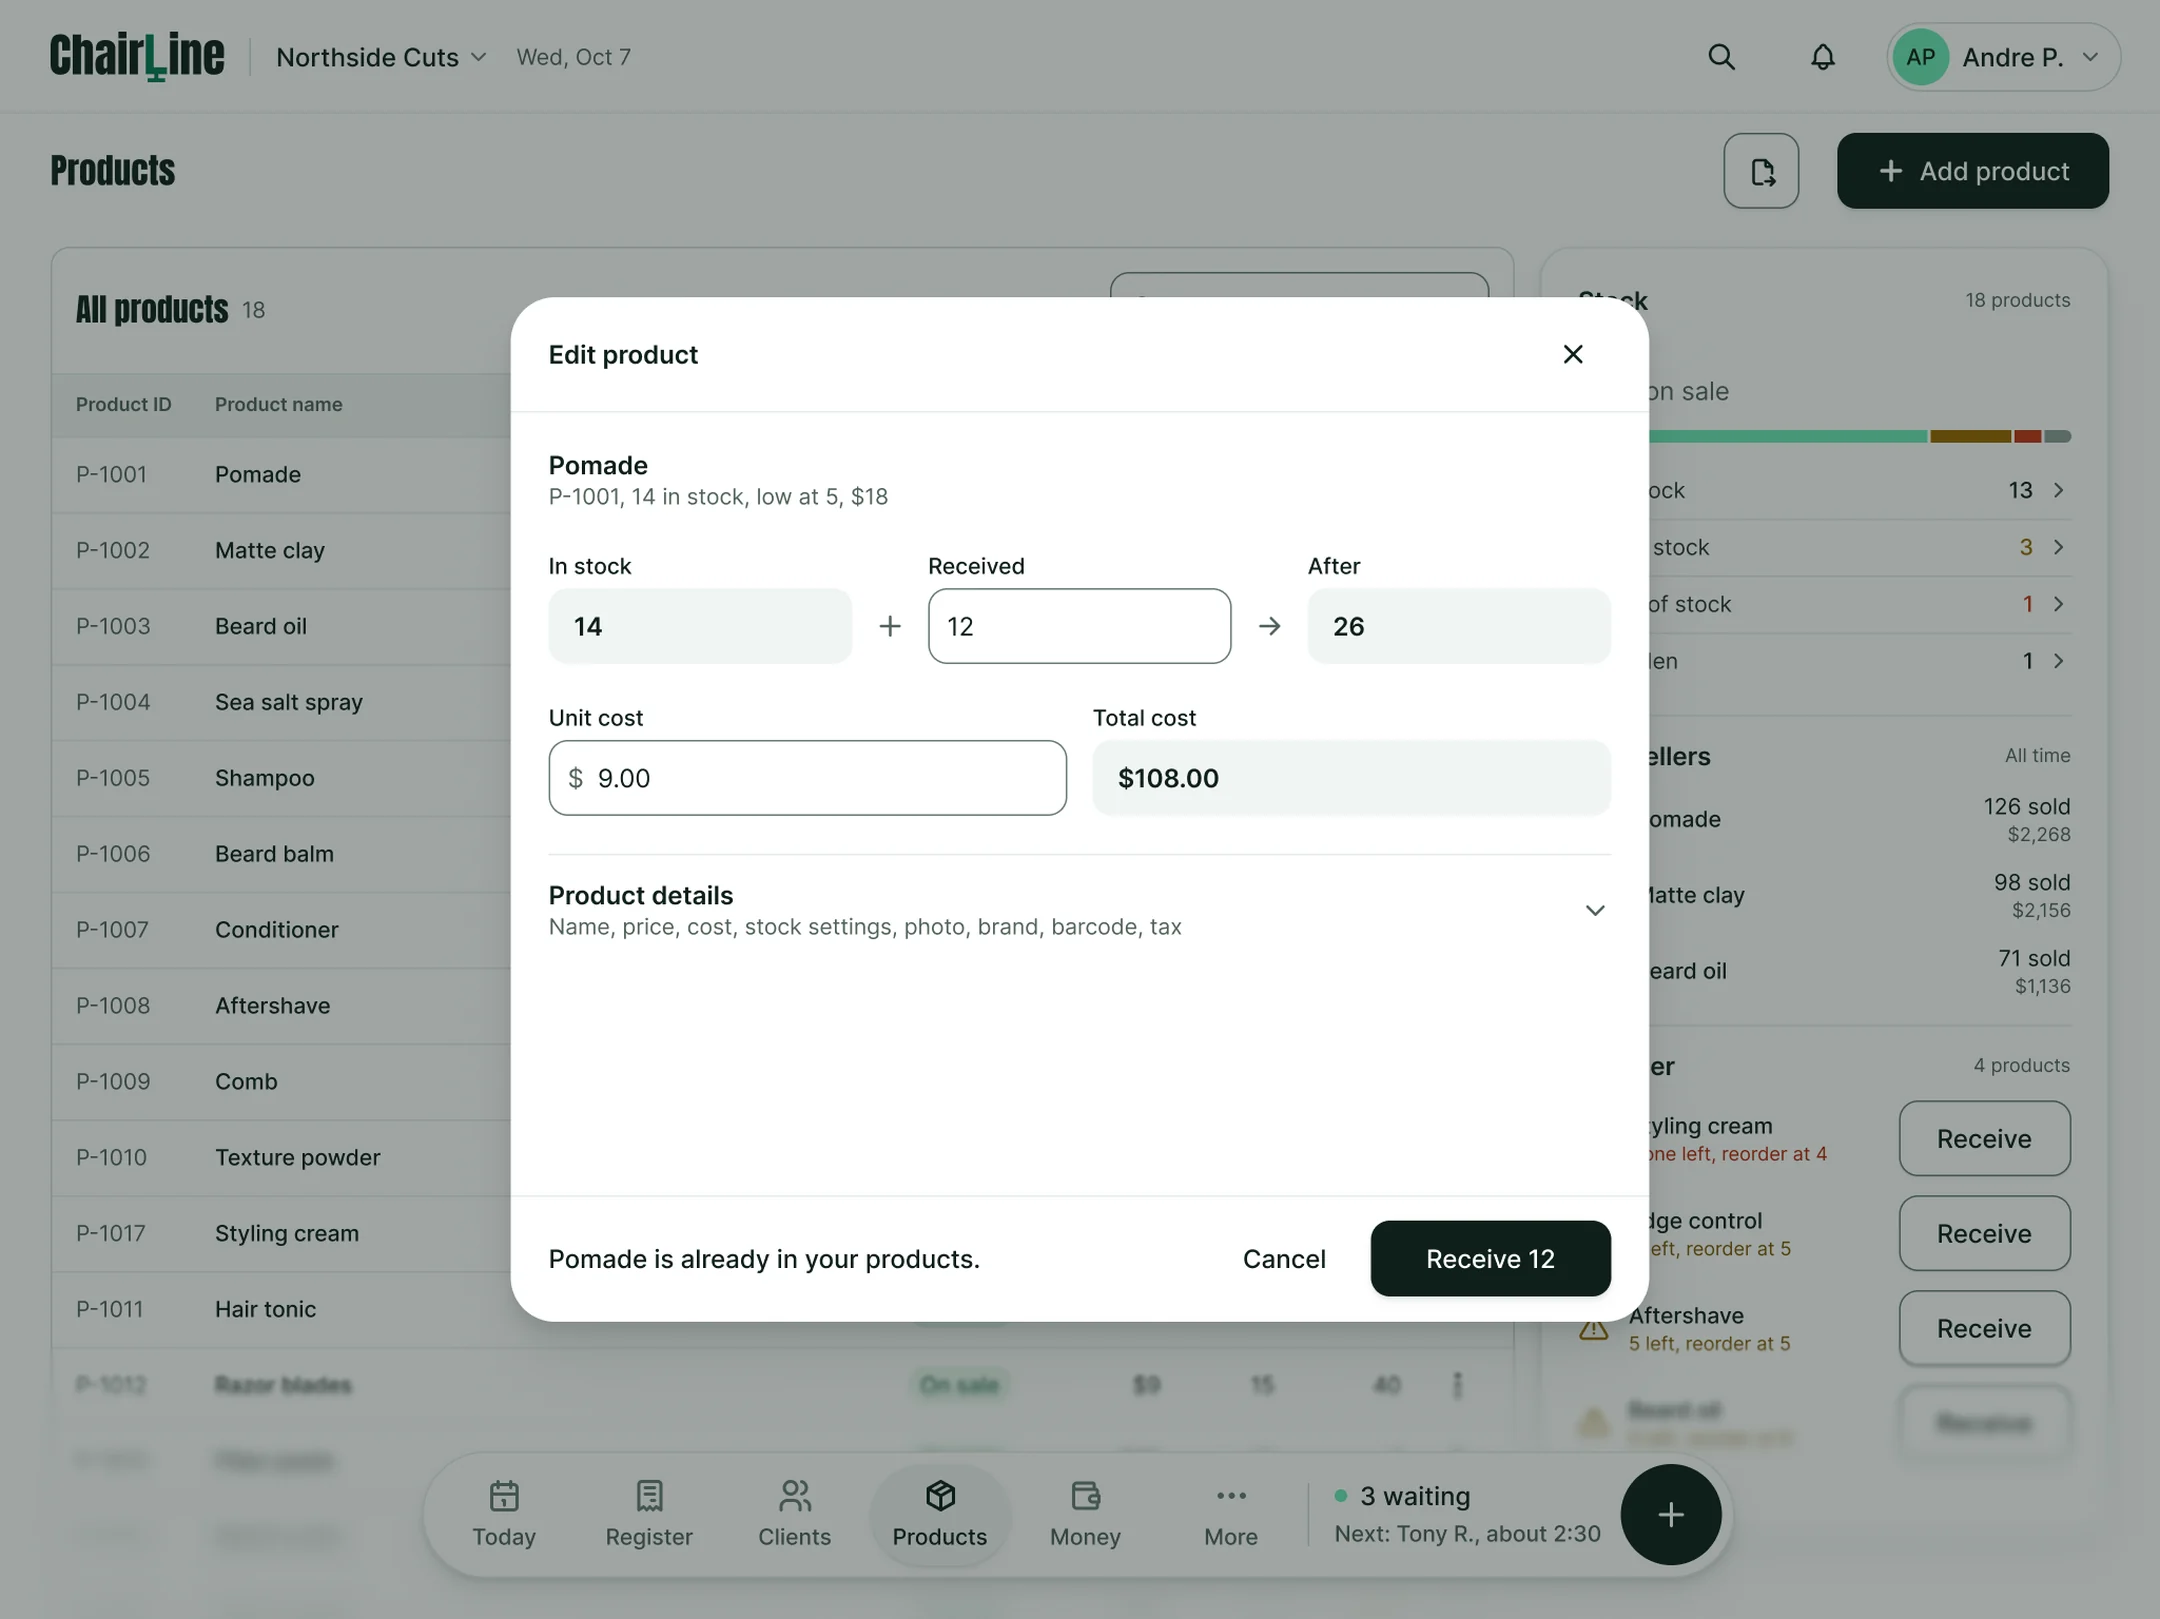
Task: Click the Total cost $108.00 field
Action: [x=1351, y=778]
